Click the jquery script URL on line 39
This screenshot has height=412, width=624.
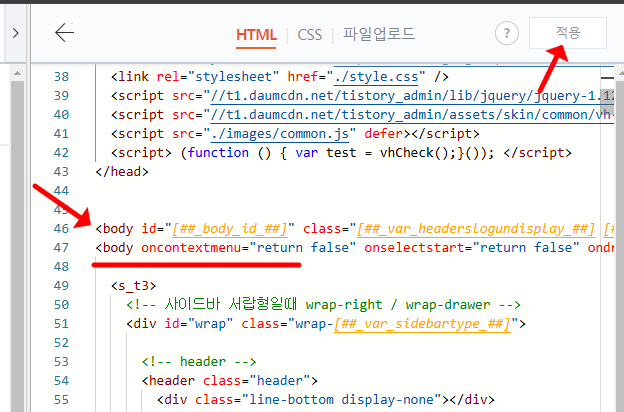pyautogui.click(x=412, y=96)
